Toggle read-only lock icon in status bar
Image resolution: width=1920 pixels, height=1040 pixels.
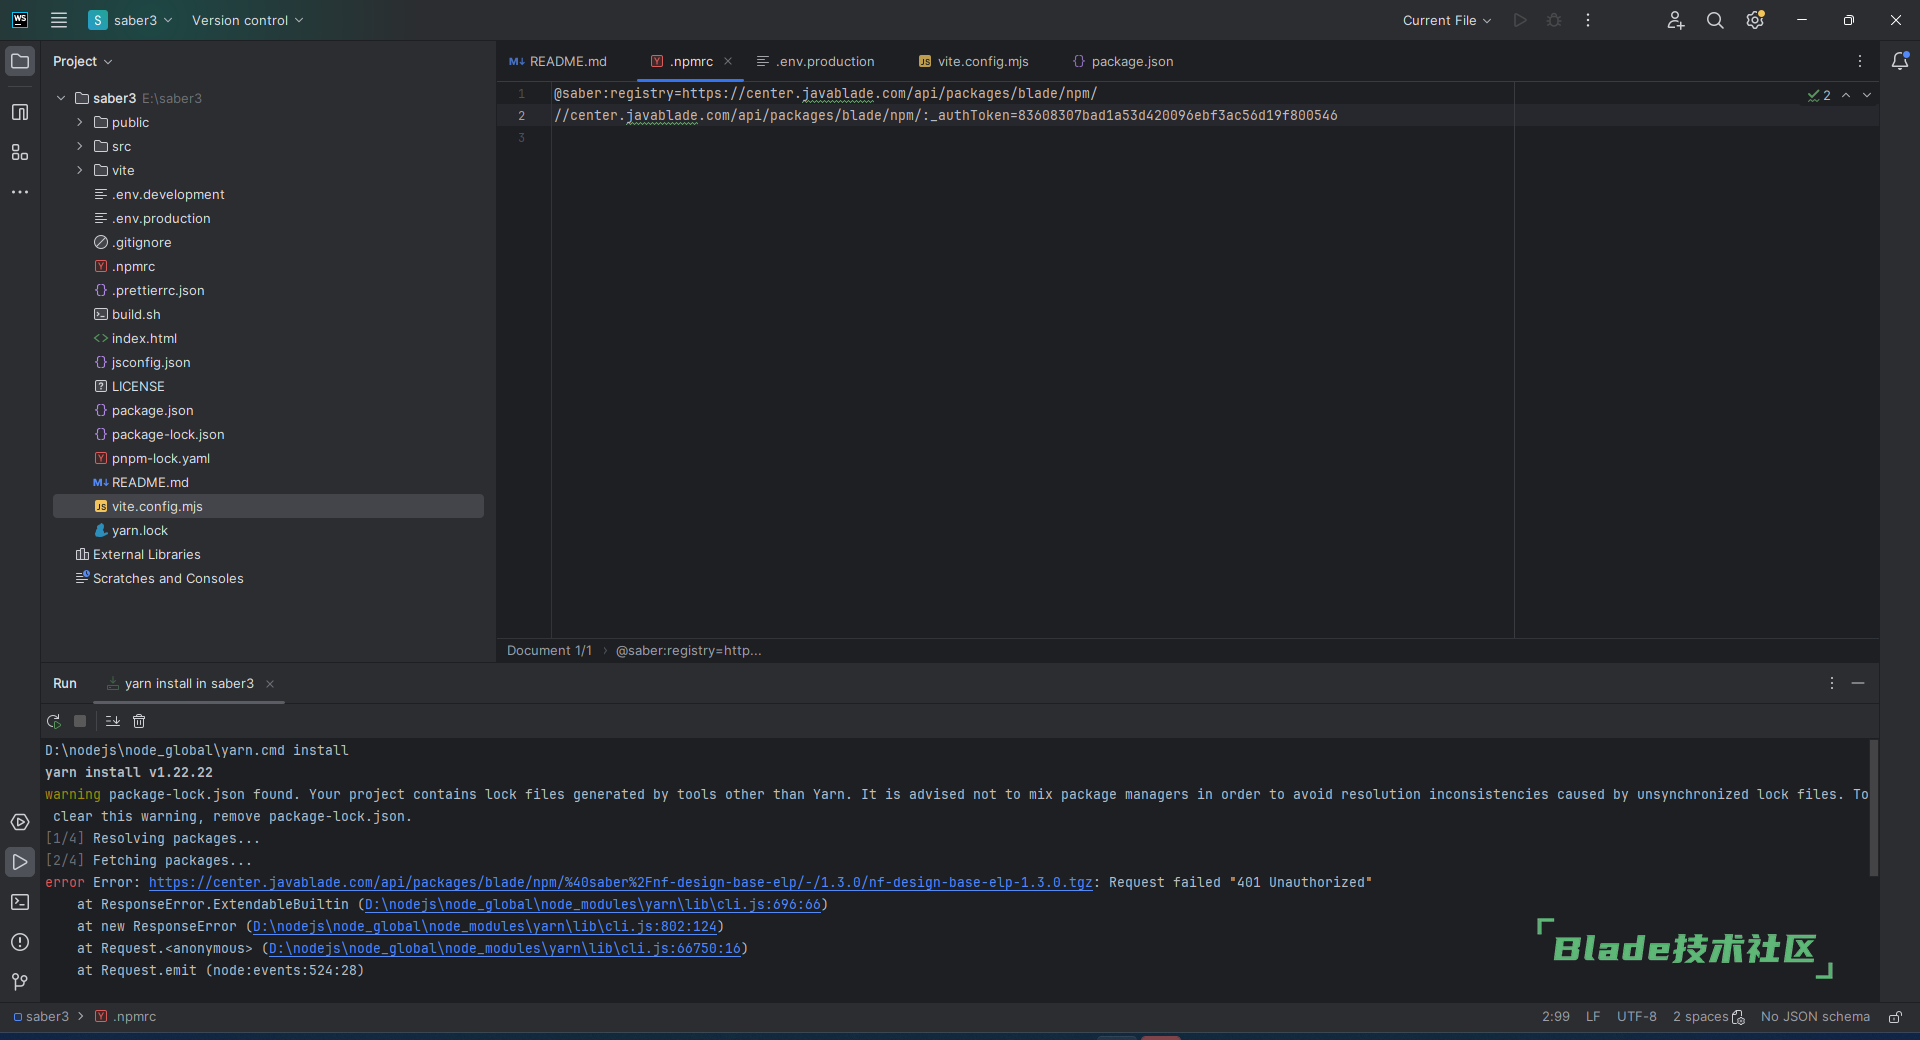coord(1895,1017)
